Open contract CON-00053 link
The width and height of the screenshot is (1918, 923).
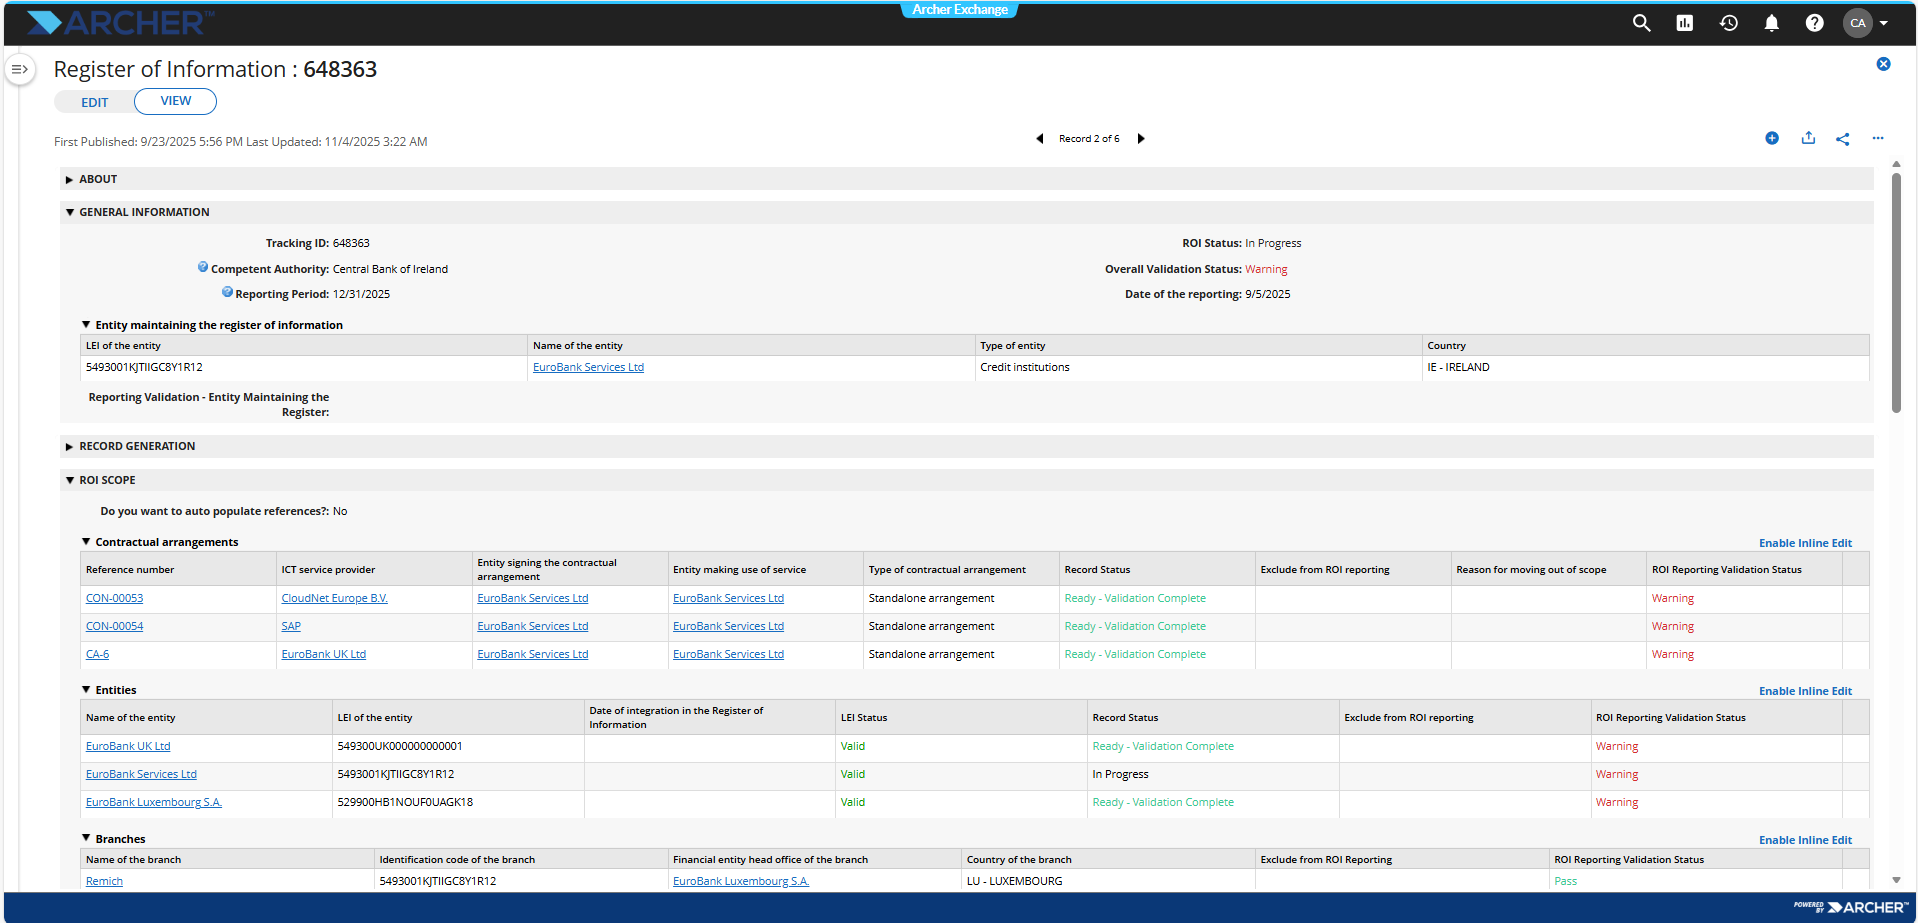114,598
